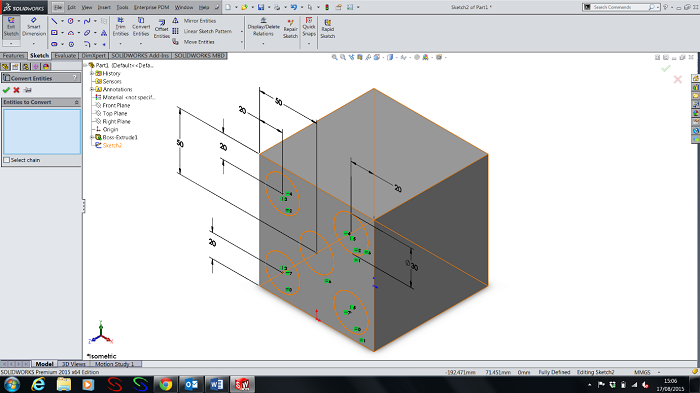Open the Quick Snaps dropdown arrow

click(x=308, y=44)
